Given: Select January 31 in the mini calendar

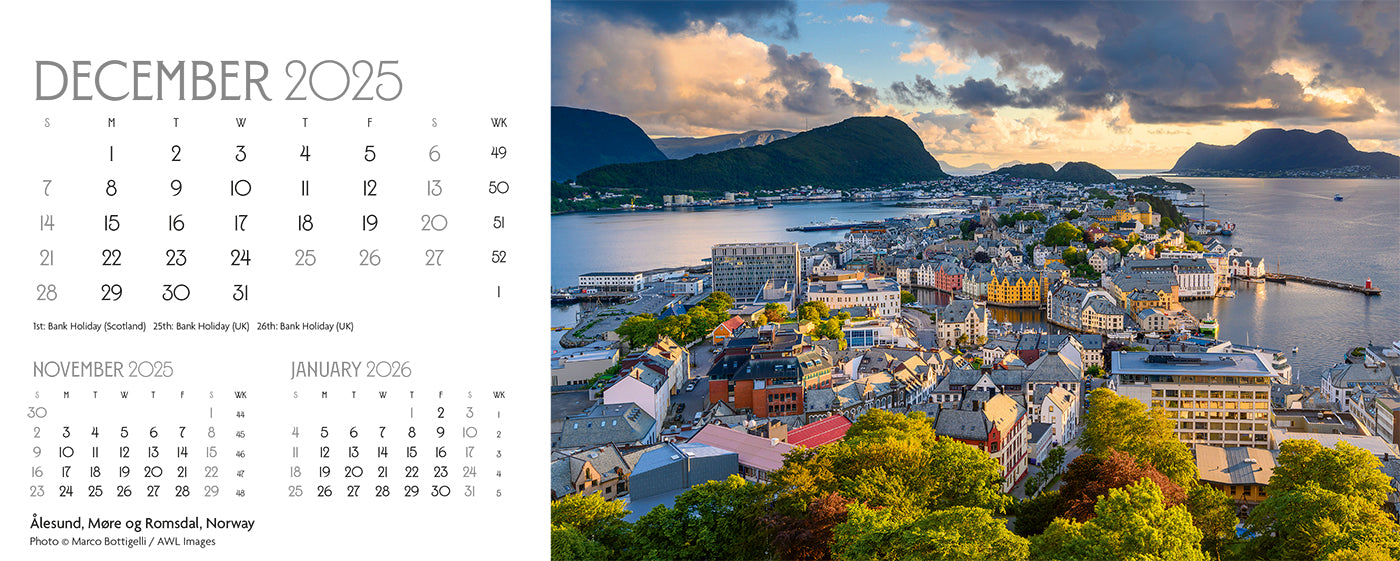Looking at the screenshot, I should tap(469, 491).
